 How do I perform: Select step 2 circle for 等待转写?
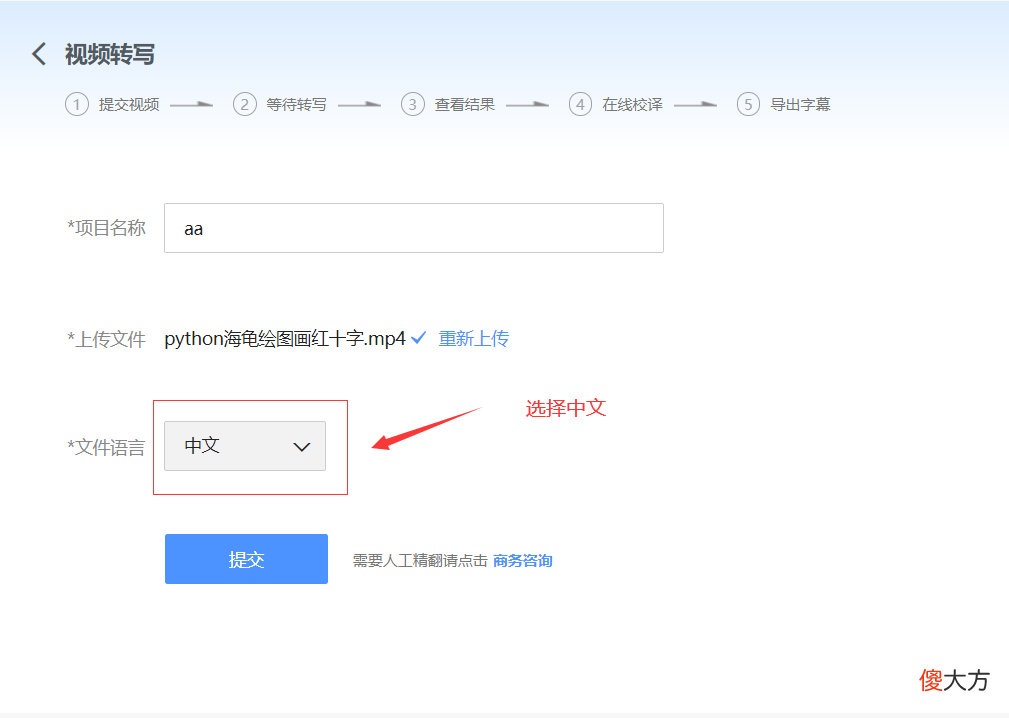[245, 104]
